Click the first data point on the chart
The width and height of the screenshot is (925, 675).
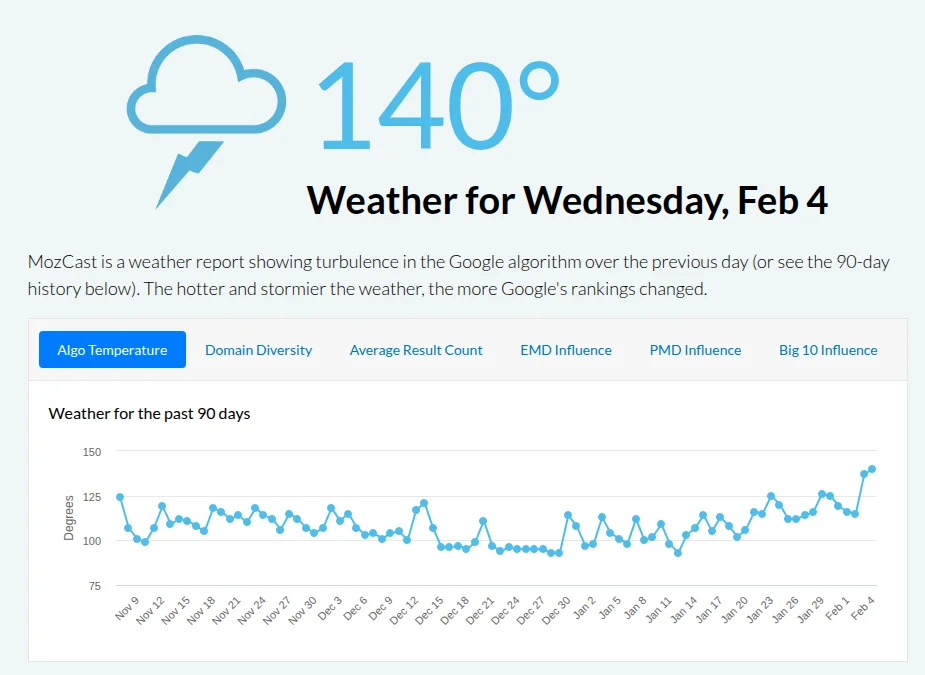[120, 497]
